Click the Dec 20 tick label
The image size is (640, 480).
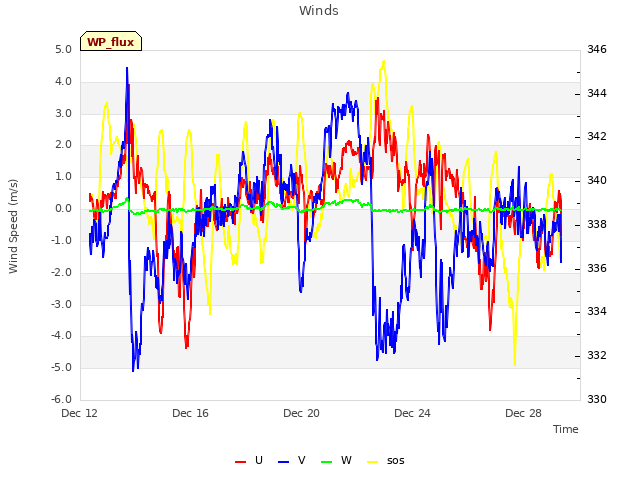[302, 413]
